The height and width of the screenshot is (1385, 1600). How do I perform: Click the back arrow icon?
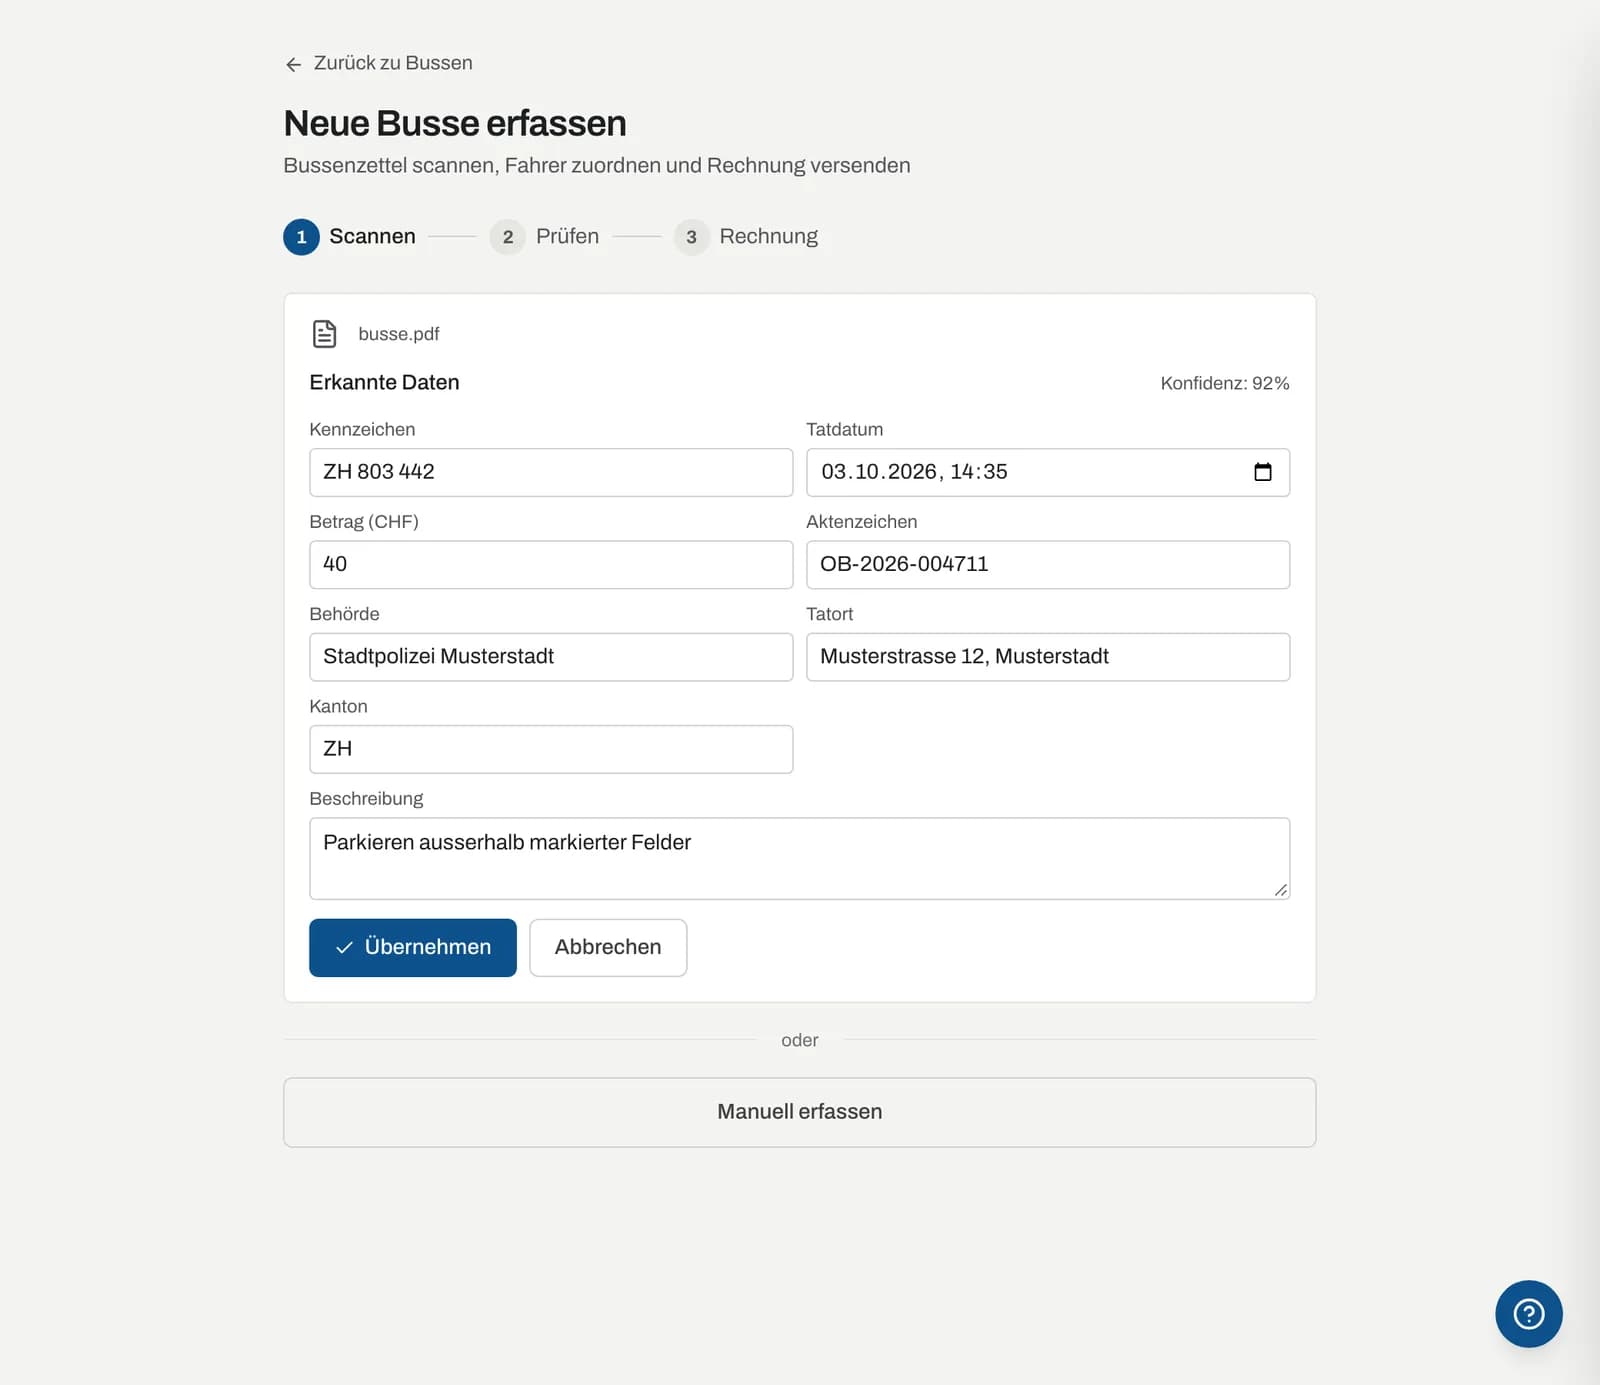coord(293,64)
